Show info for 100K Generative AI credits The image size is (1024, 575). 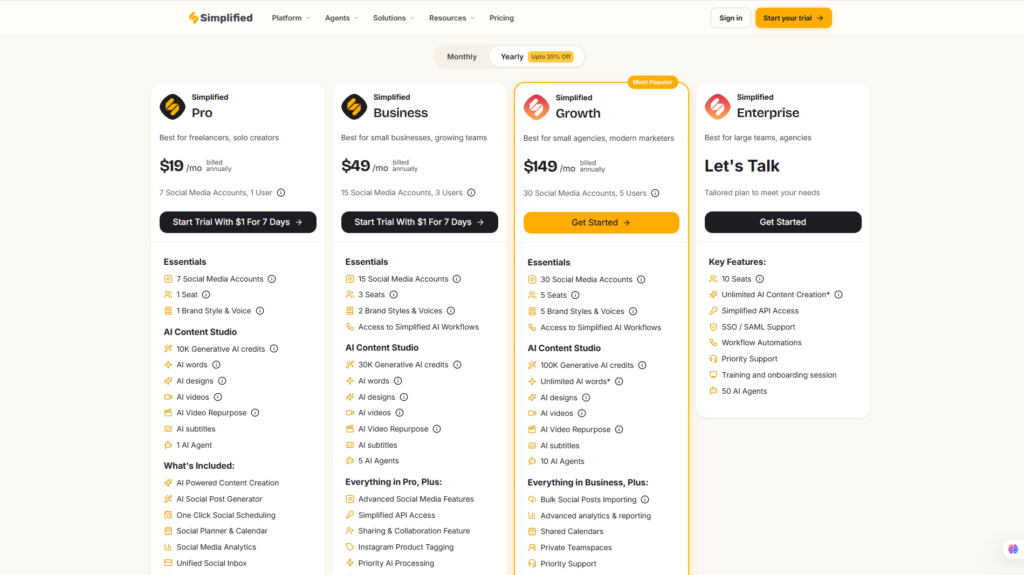coord(643,365)
